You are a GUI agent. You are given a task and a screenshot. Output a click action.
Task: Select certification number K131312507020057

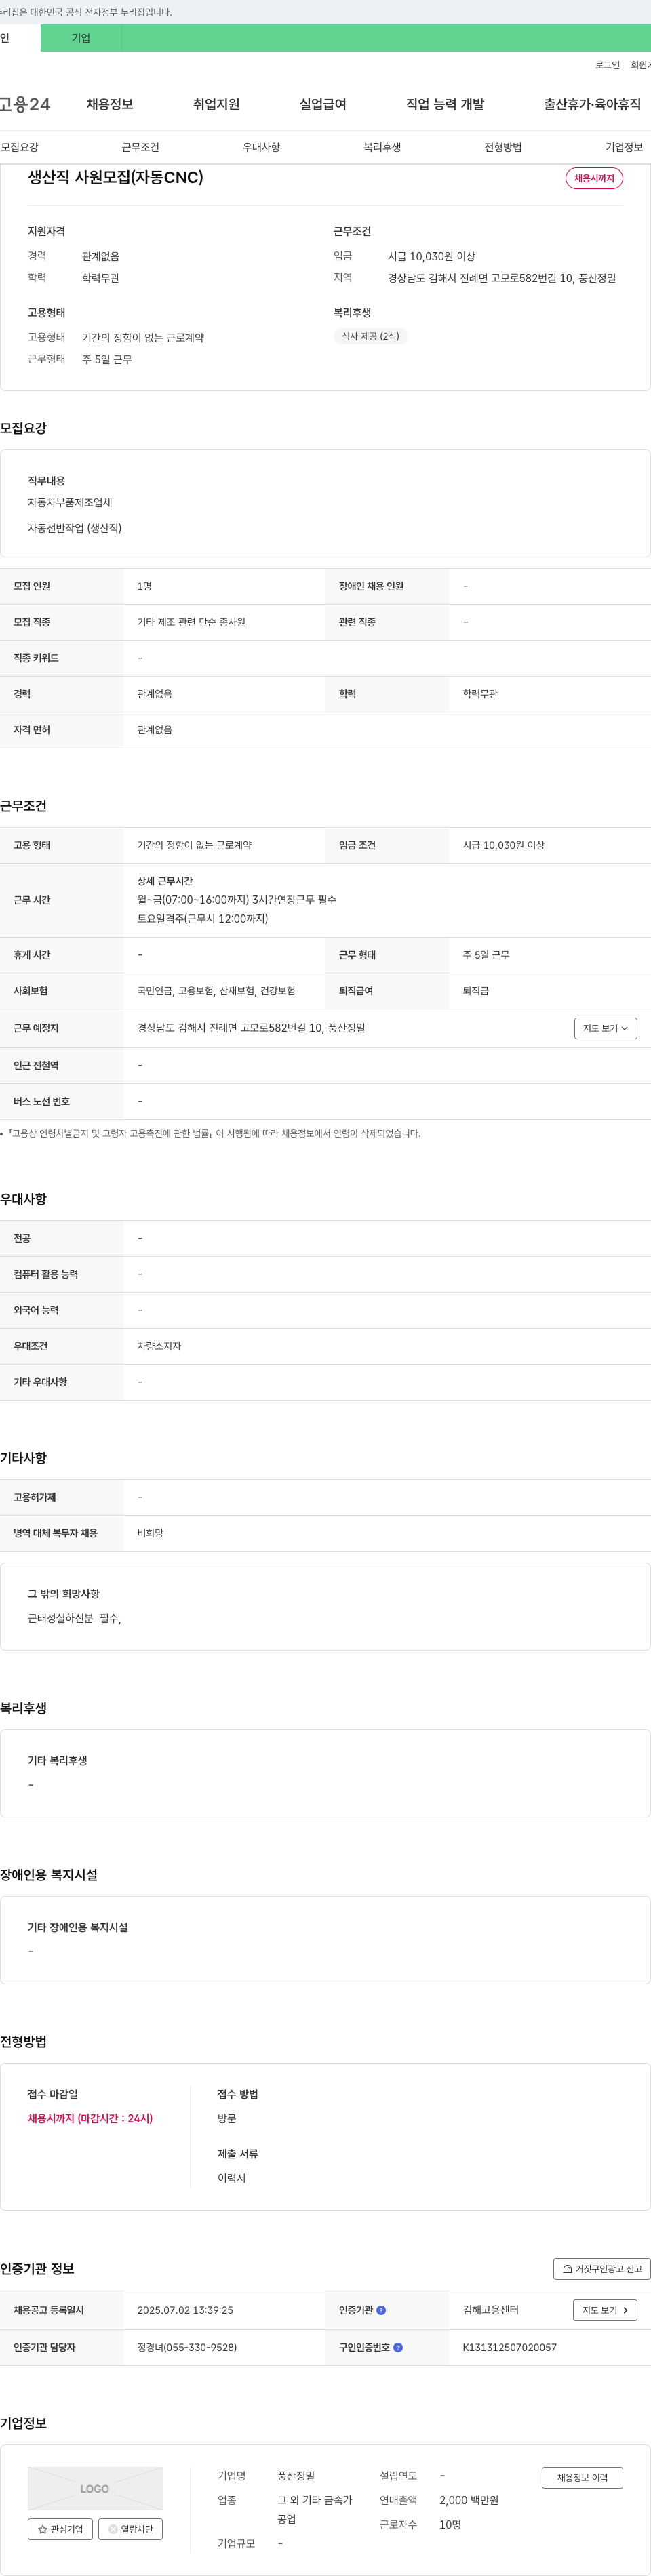[510, 2347]
